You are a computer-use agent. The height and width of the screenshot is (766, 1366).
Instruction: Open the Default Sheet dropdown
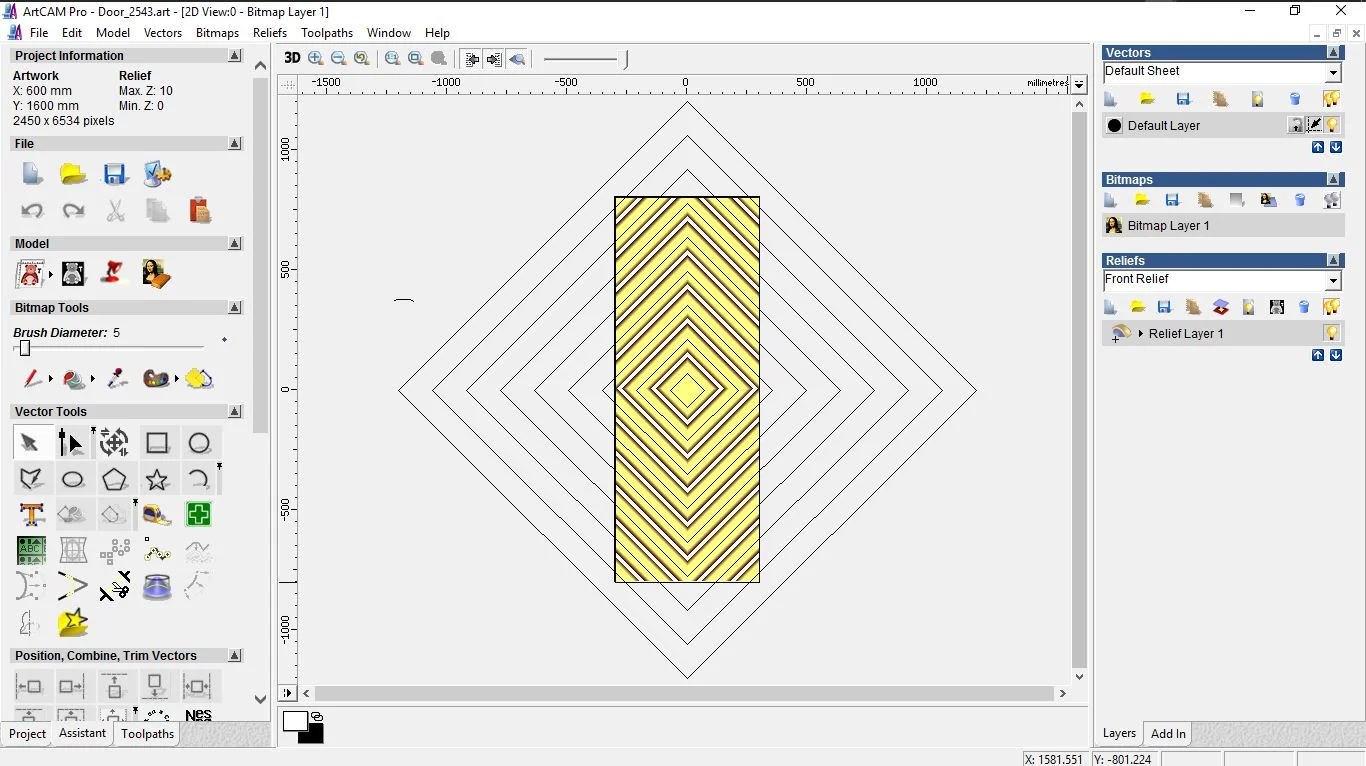[1333, 73]
